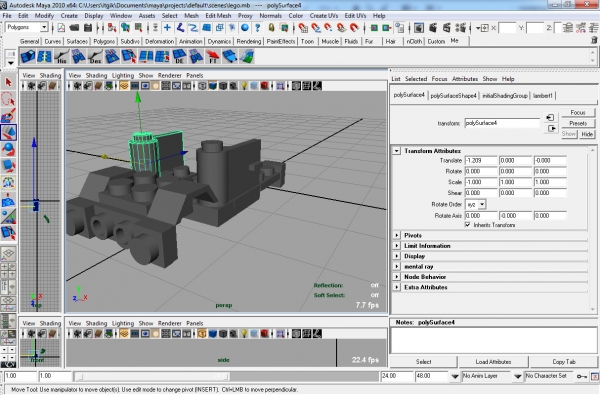Select the Select (arrow) tool in the toolbox

tap(8, 82)
